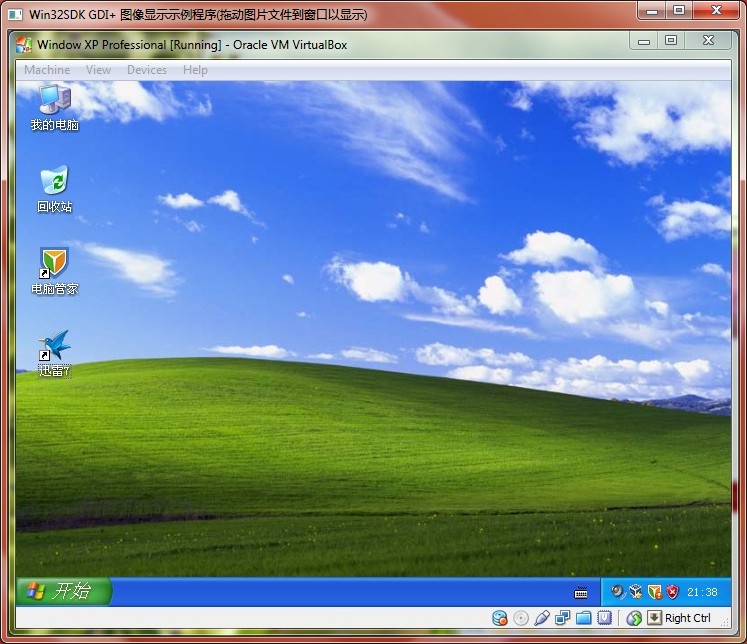
Task: Click the network adapters indicator icon
Action: pos(563,618)
